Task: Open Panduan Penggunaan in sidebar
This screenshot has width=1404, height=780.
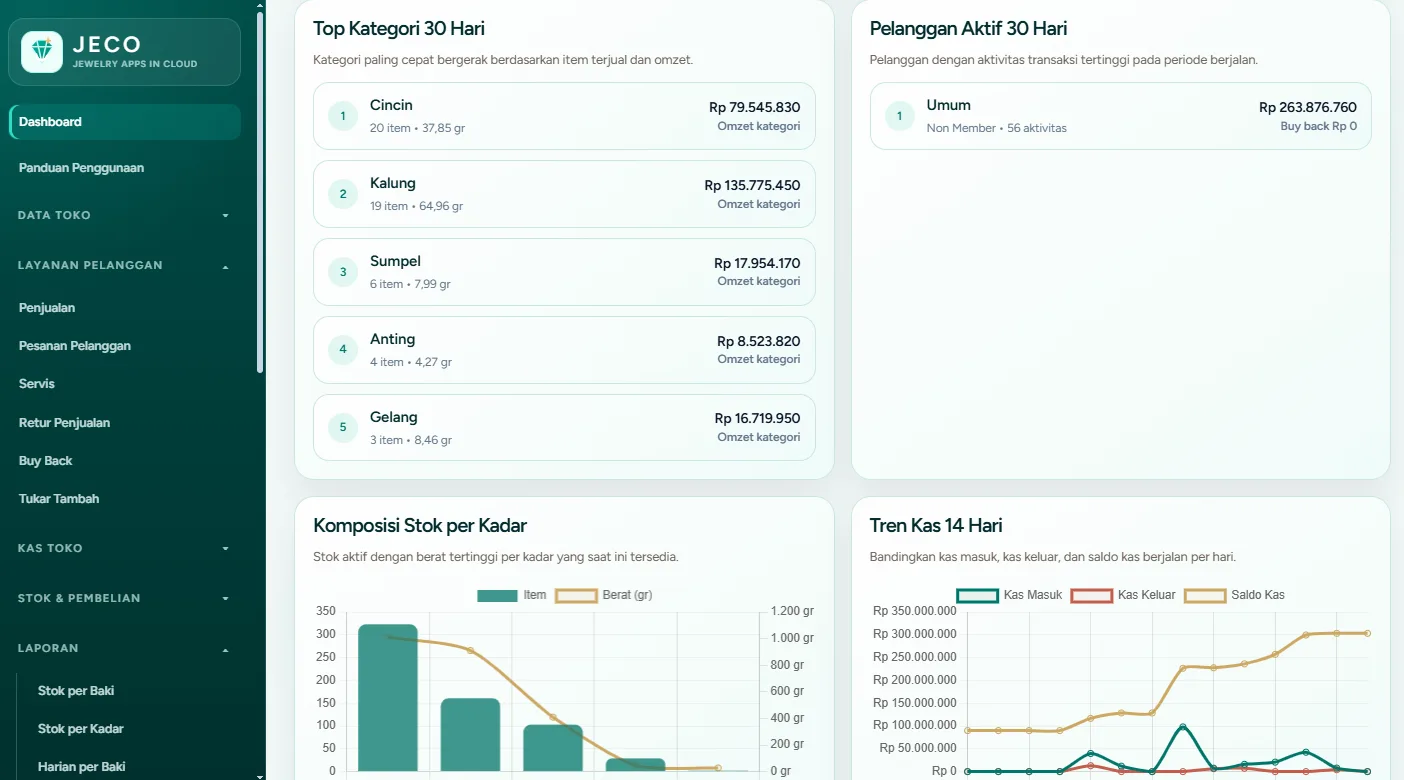Action: click(x=81, y=168)
